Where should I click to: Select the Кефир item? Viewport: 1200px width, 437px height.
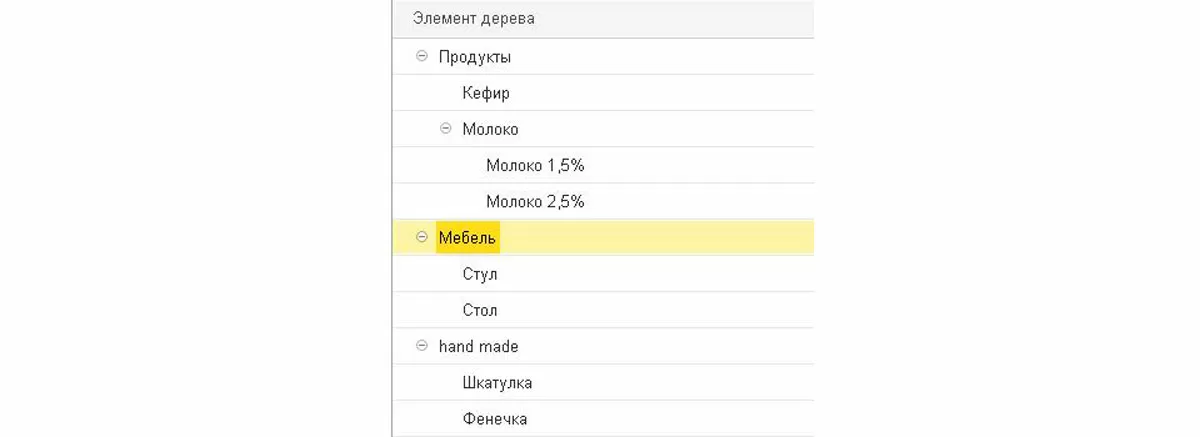point(486,93)
